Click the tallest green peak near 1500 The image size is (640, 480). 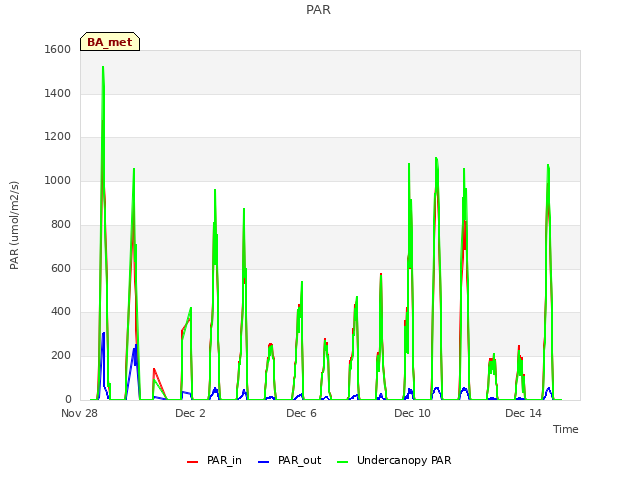103,67
